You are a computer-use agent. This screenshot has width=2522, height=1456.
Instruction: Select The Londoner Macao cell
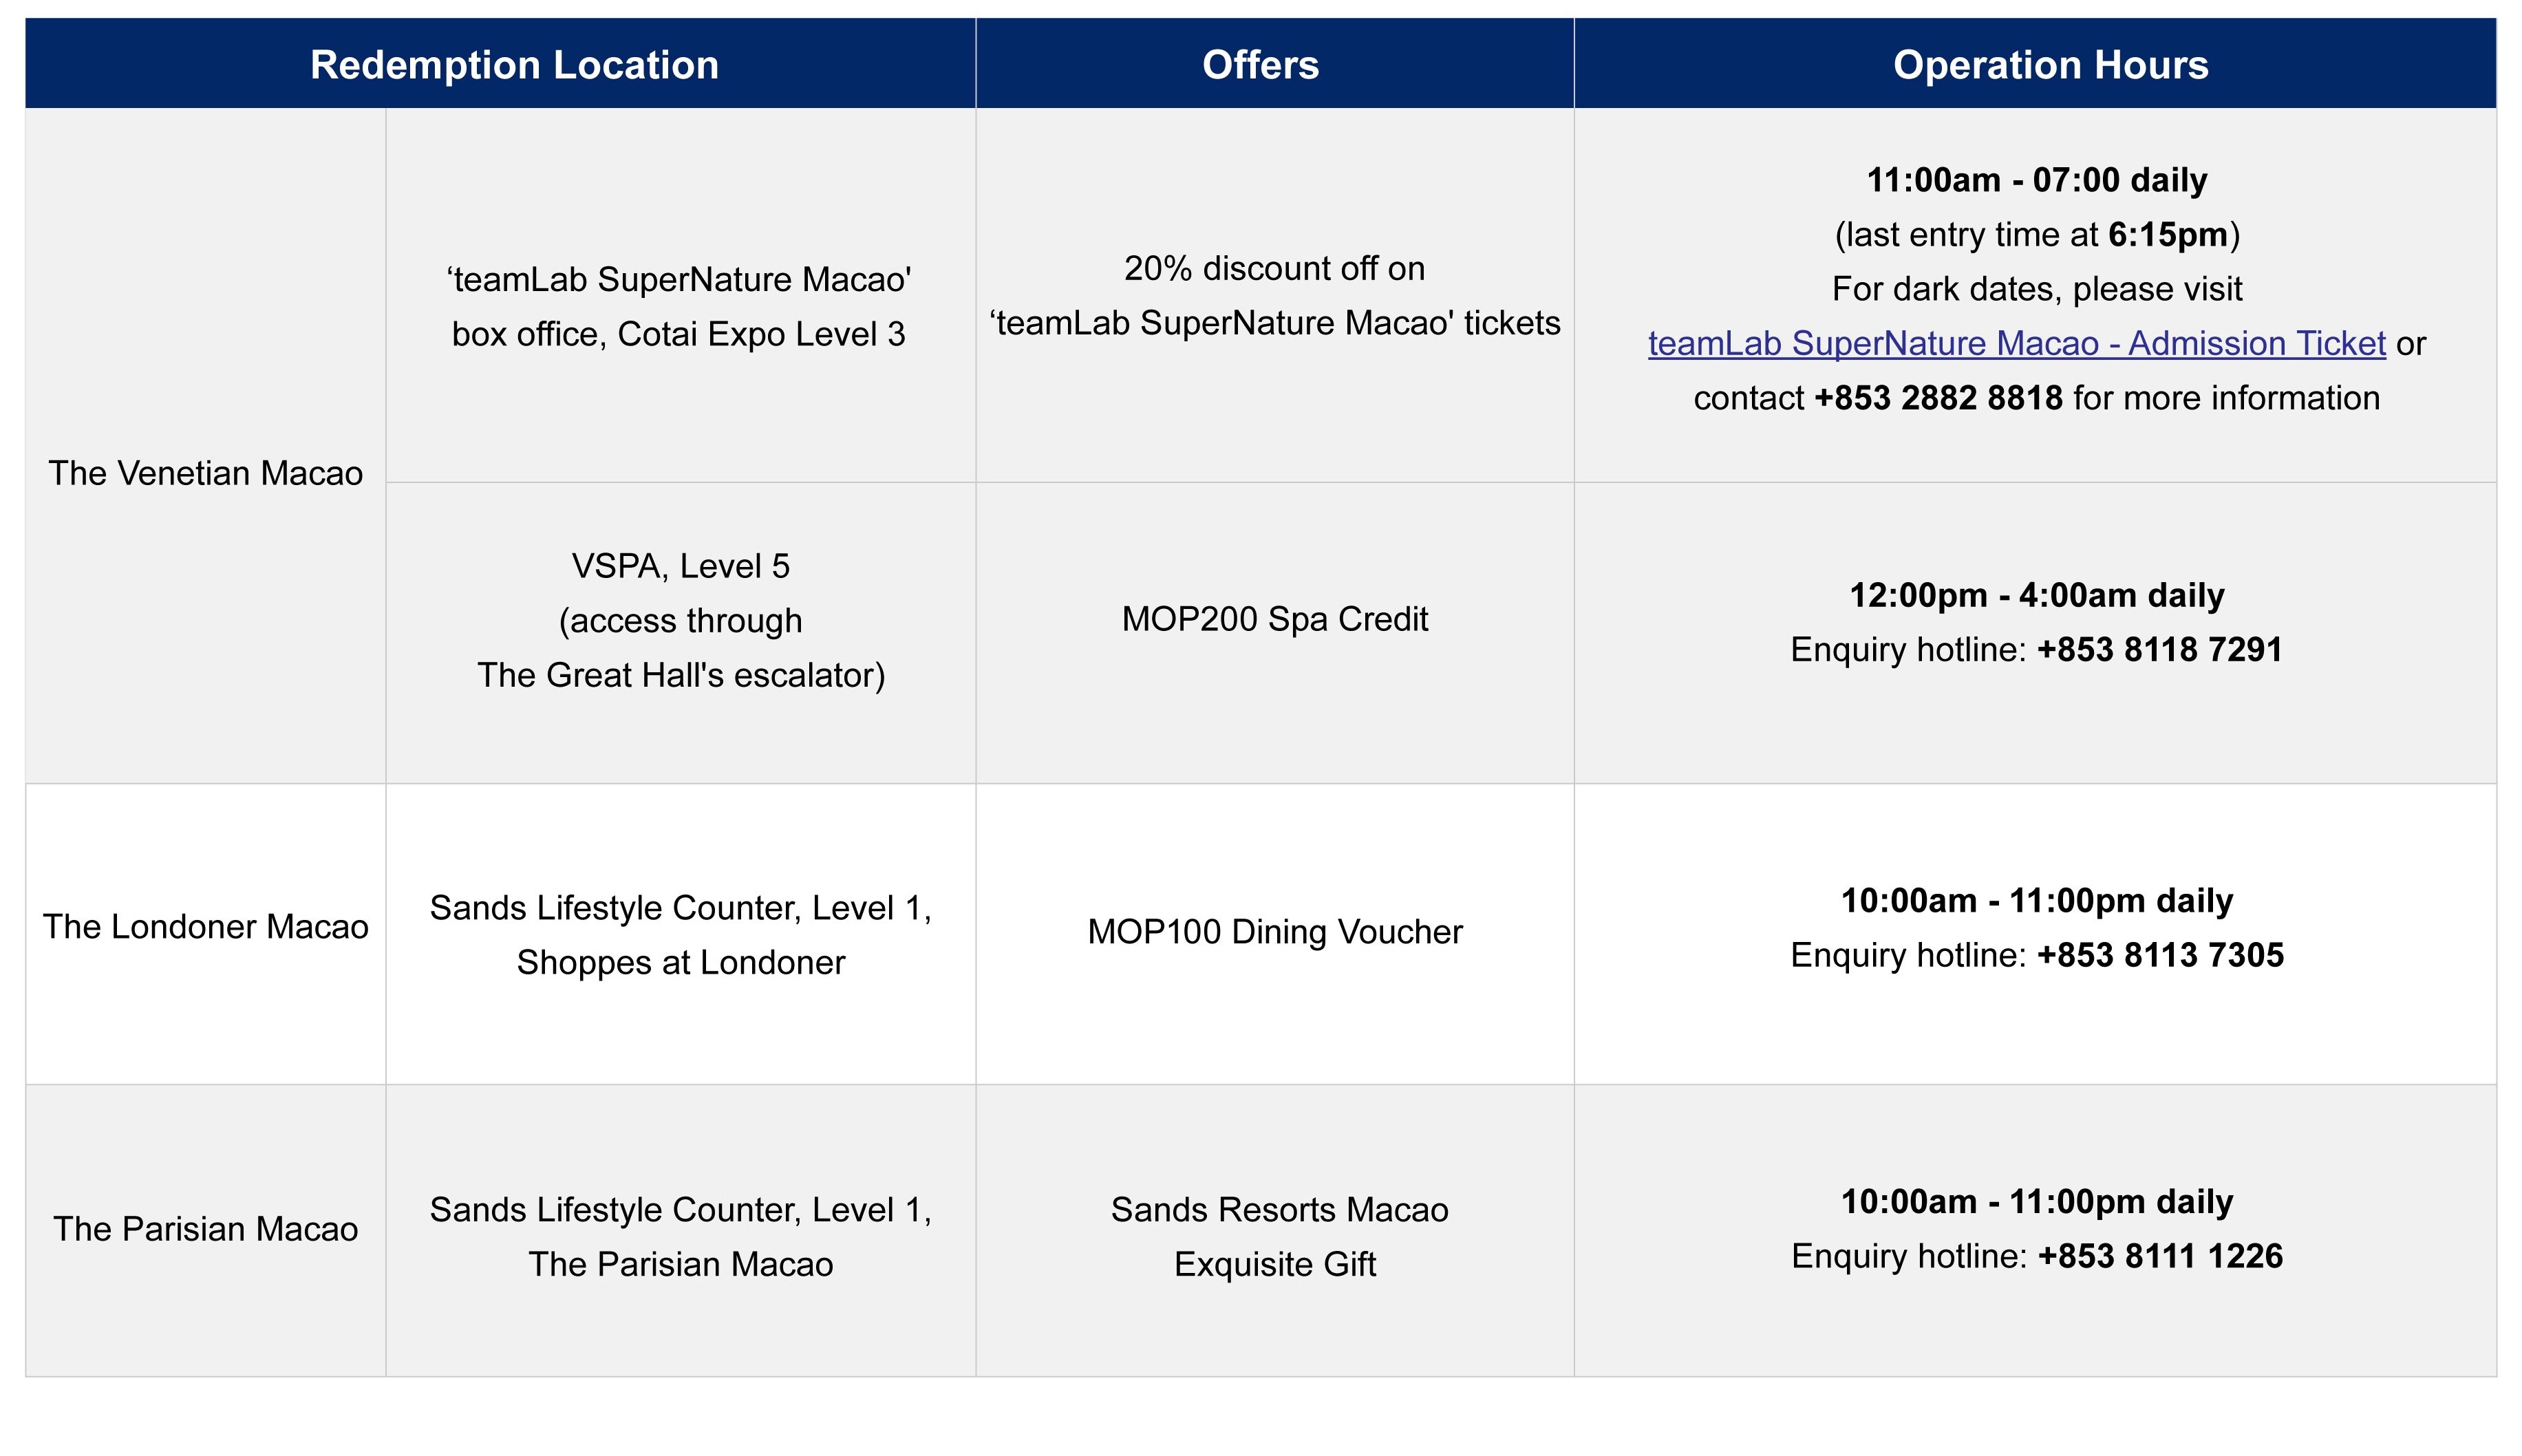205,927
